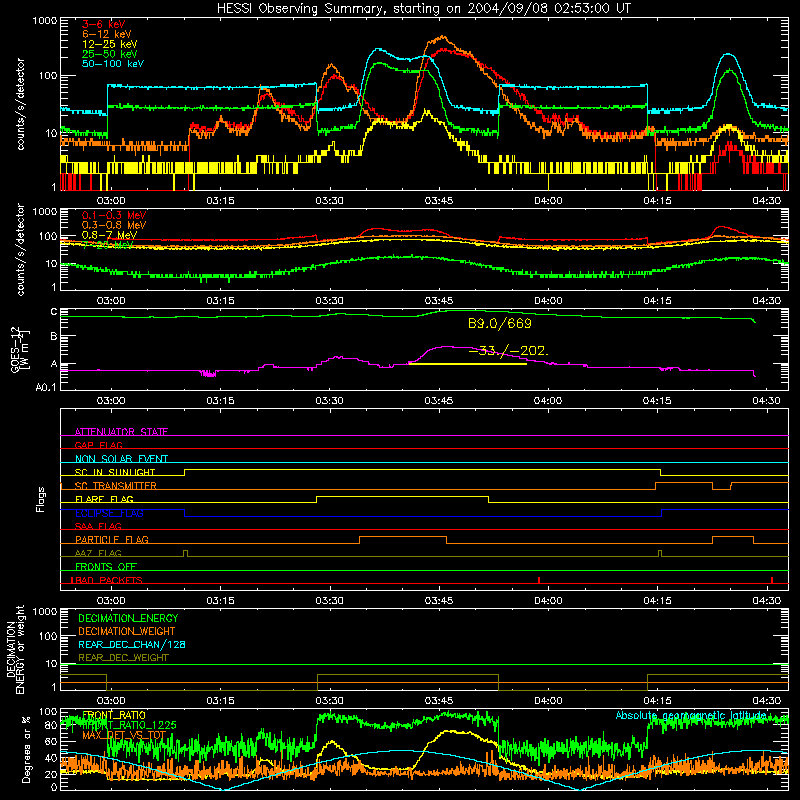Select the 3-6 keV legend label
The image size is (800, 800).
click(104, 24)
